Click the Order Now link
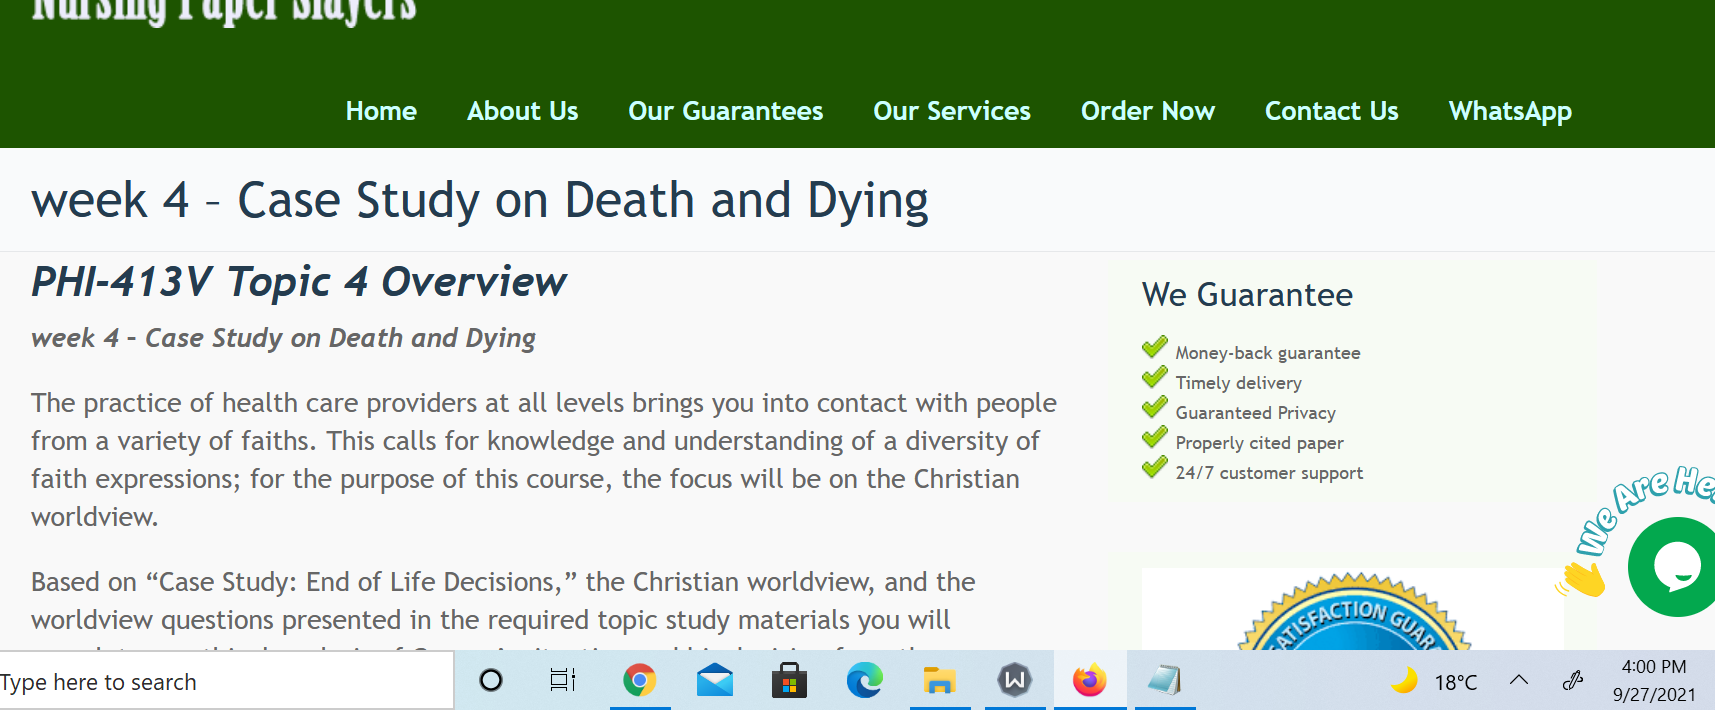This screenshot has width=1715, height=710. coord(1148,111)
